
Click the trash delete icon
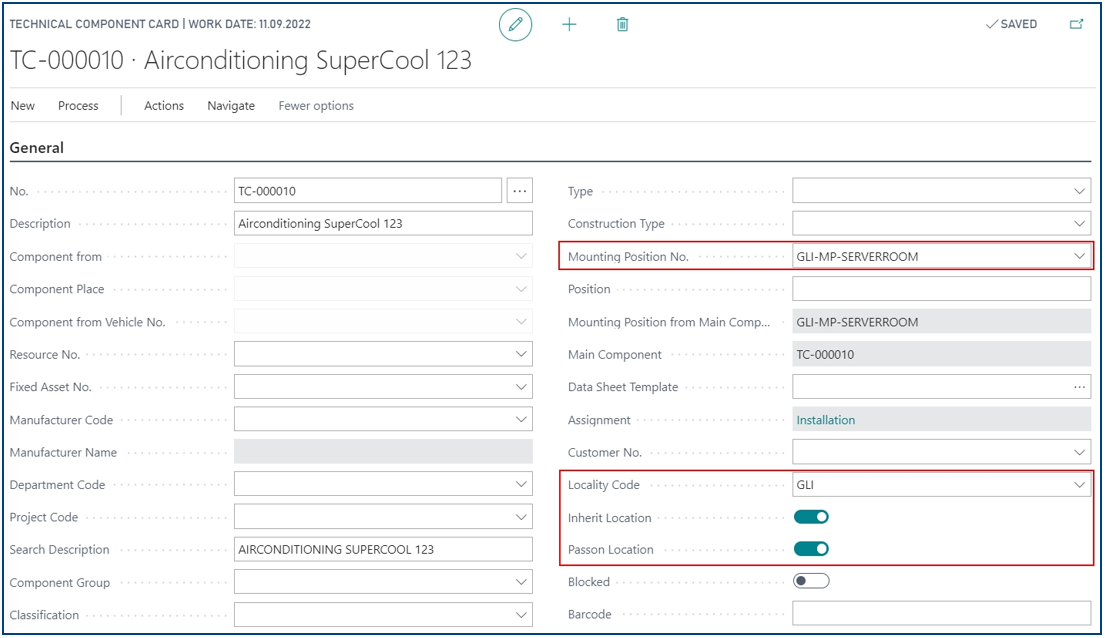[622, 25]
